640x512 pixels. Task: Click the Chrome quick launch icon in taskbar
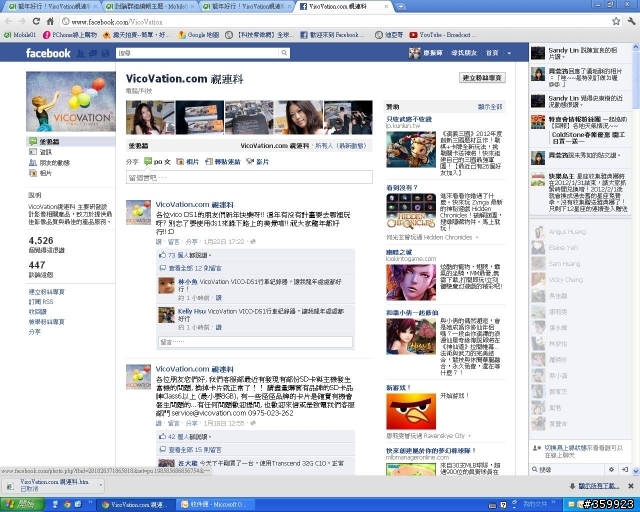click(67, 505)
